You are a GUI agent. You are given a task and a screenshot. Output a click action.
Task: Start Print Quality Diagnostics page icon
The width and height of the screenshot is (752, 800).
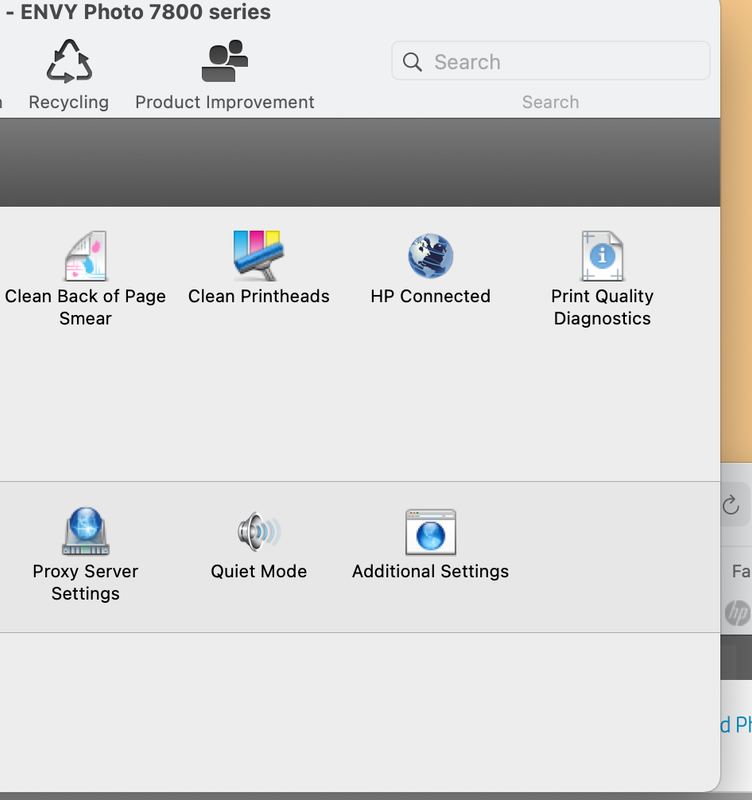602,256
